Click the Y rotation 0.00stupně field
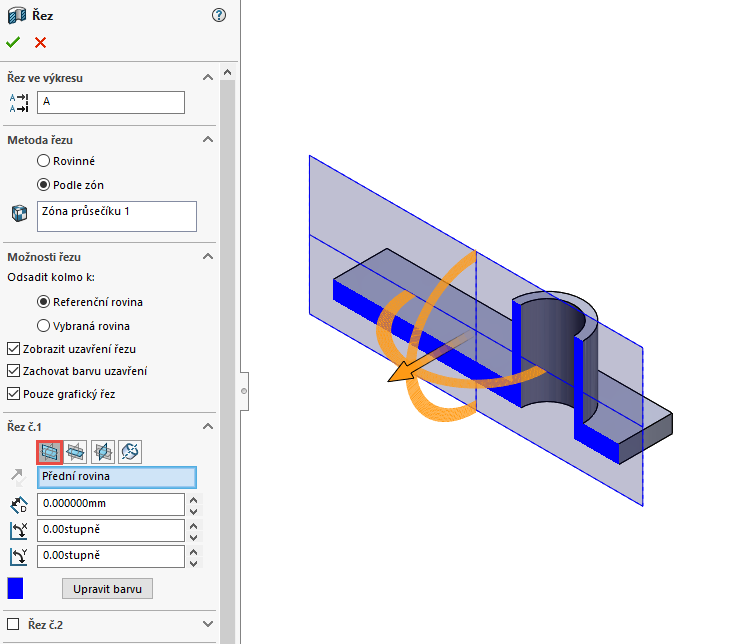Viewport: 750px width, 644px height. [111, 556]
